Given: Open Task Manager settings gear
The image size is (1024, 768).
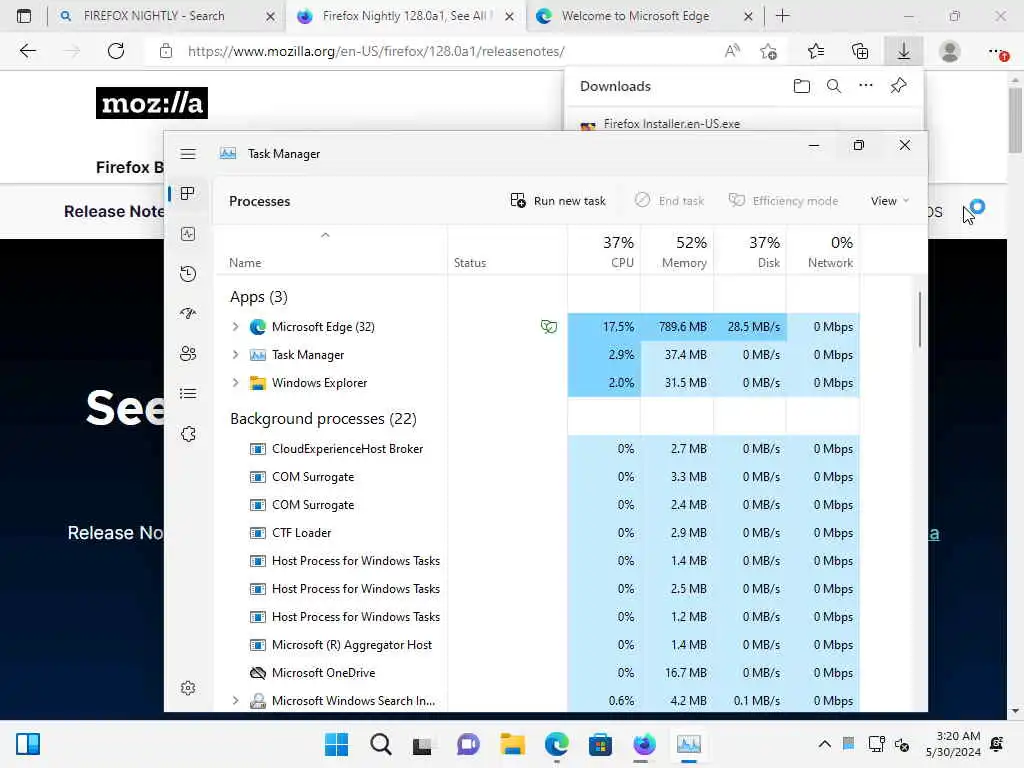Looking at the screenshot, I should pyautogui.click(x=188, y=688).
